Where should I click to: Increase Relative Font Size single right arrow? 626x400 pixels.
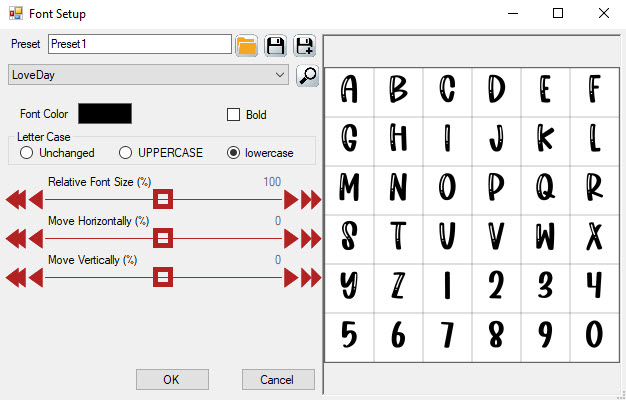[291, 200]
